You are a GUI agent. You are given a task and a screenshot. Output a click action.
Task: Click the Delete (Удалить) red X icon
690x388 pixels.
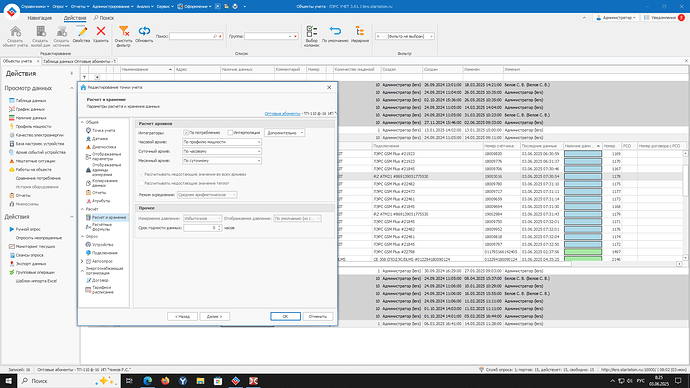(x=101, y=31)
